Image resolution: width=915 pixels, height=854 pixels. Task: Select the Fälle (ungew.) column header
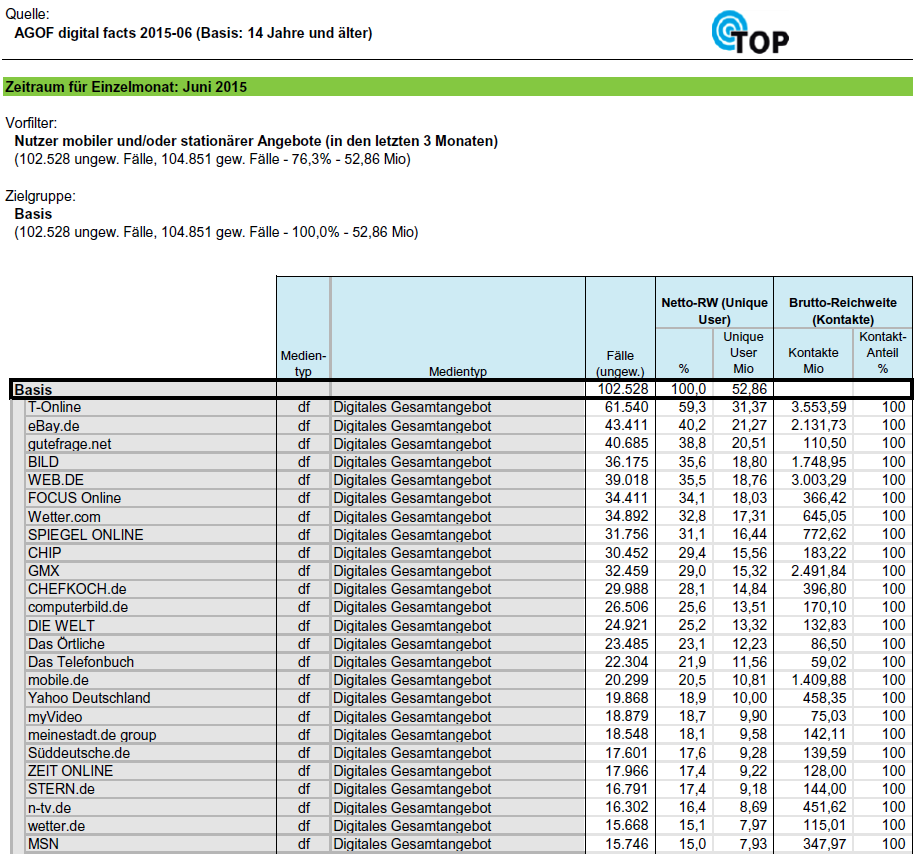tap(620, 364)
